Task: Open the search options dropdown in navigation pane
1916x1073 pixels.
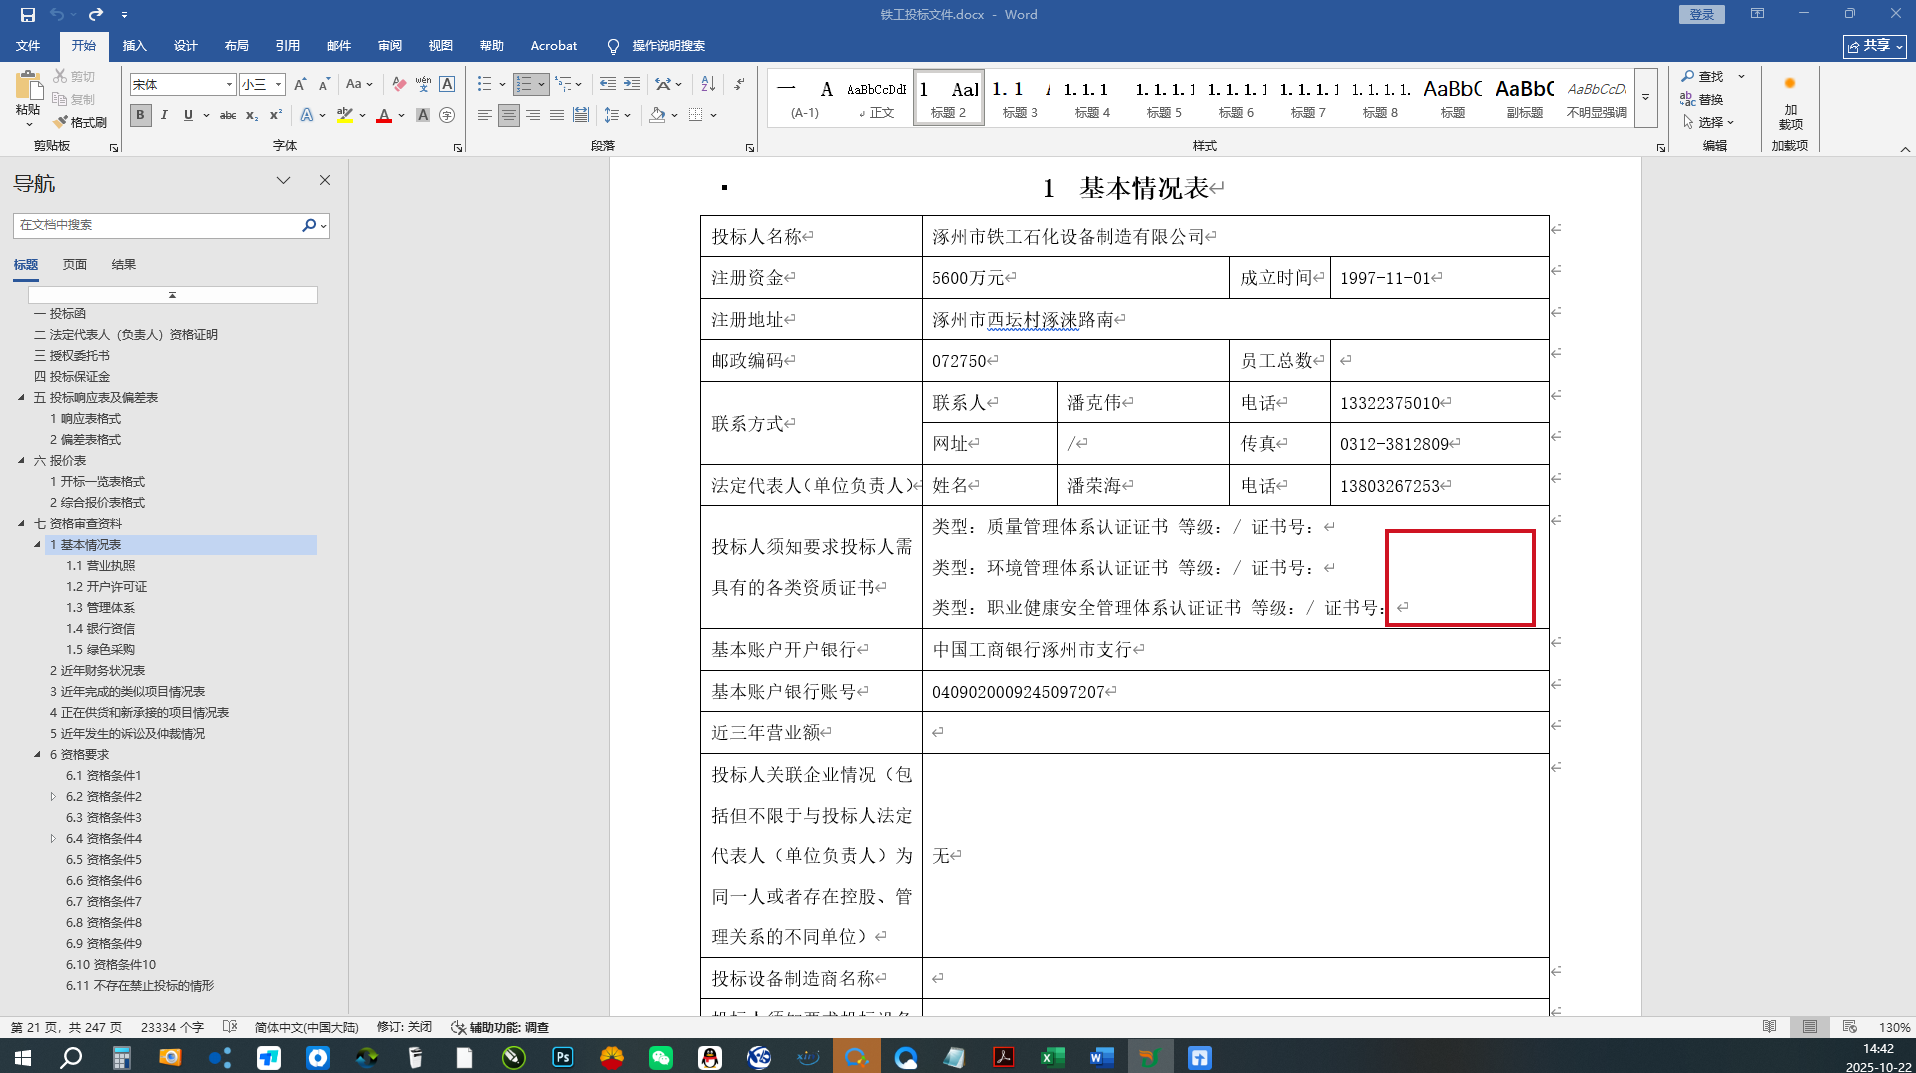Action: (323, 226)
